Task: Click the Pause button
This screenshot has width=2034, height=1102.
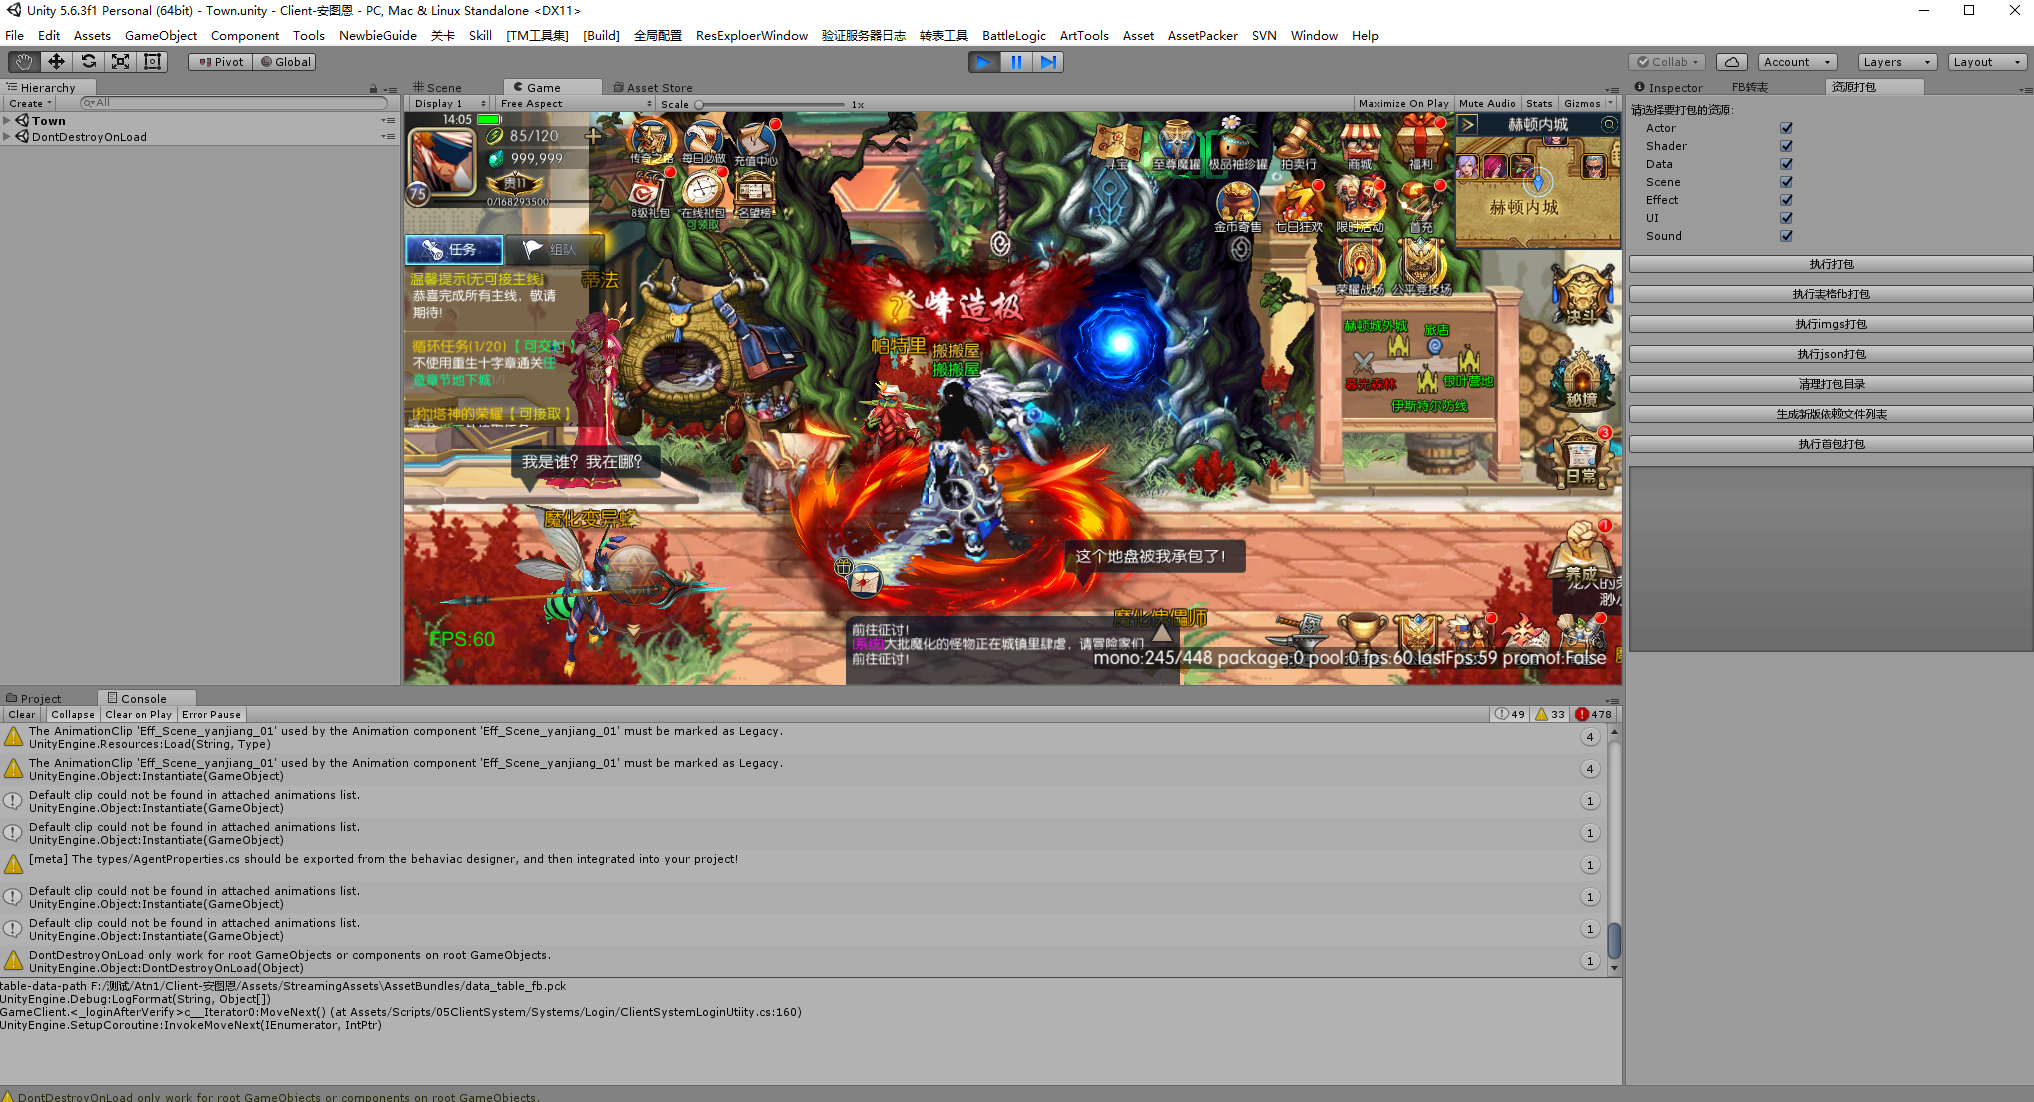Action: point(1016,62)
